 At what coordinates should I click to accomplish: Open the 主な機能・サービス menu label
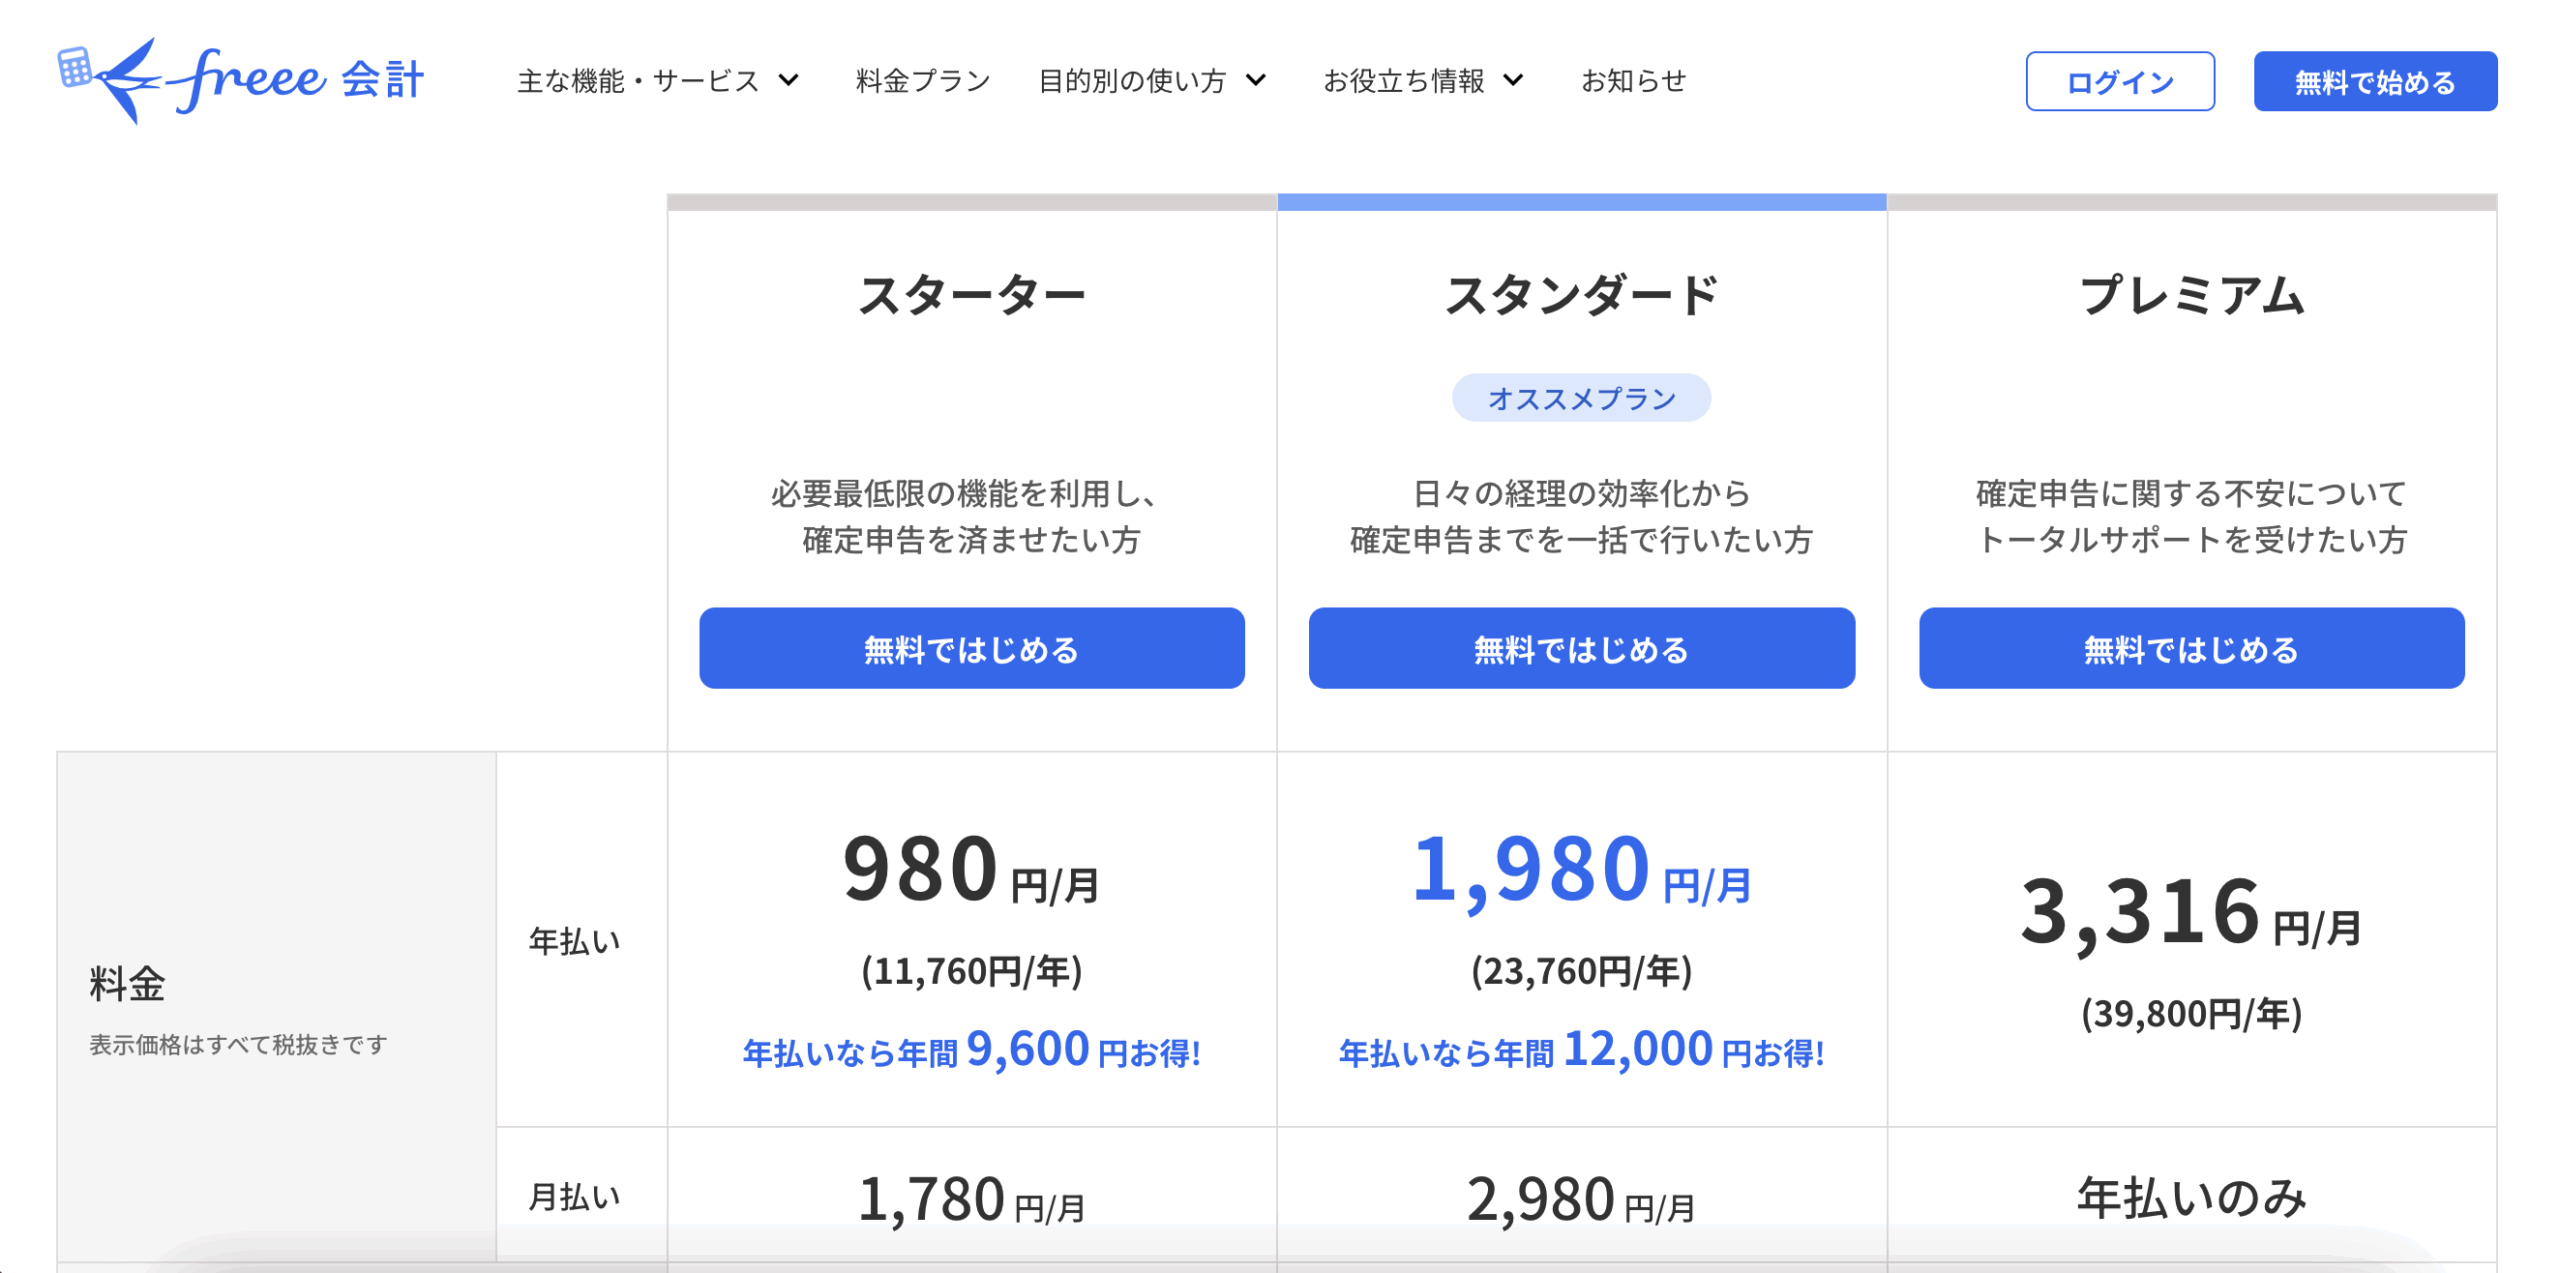pyautogui.click(x=638, y=81)
